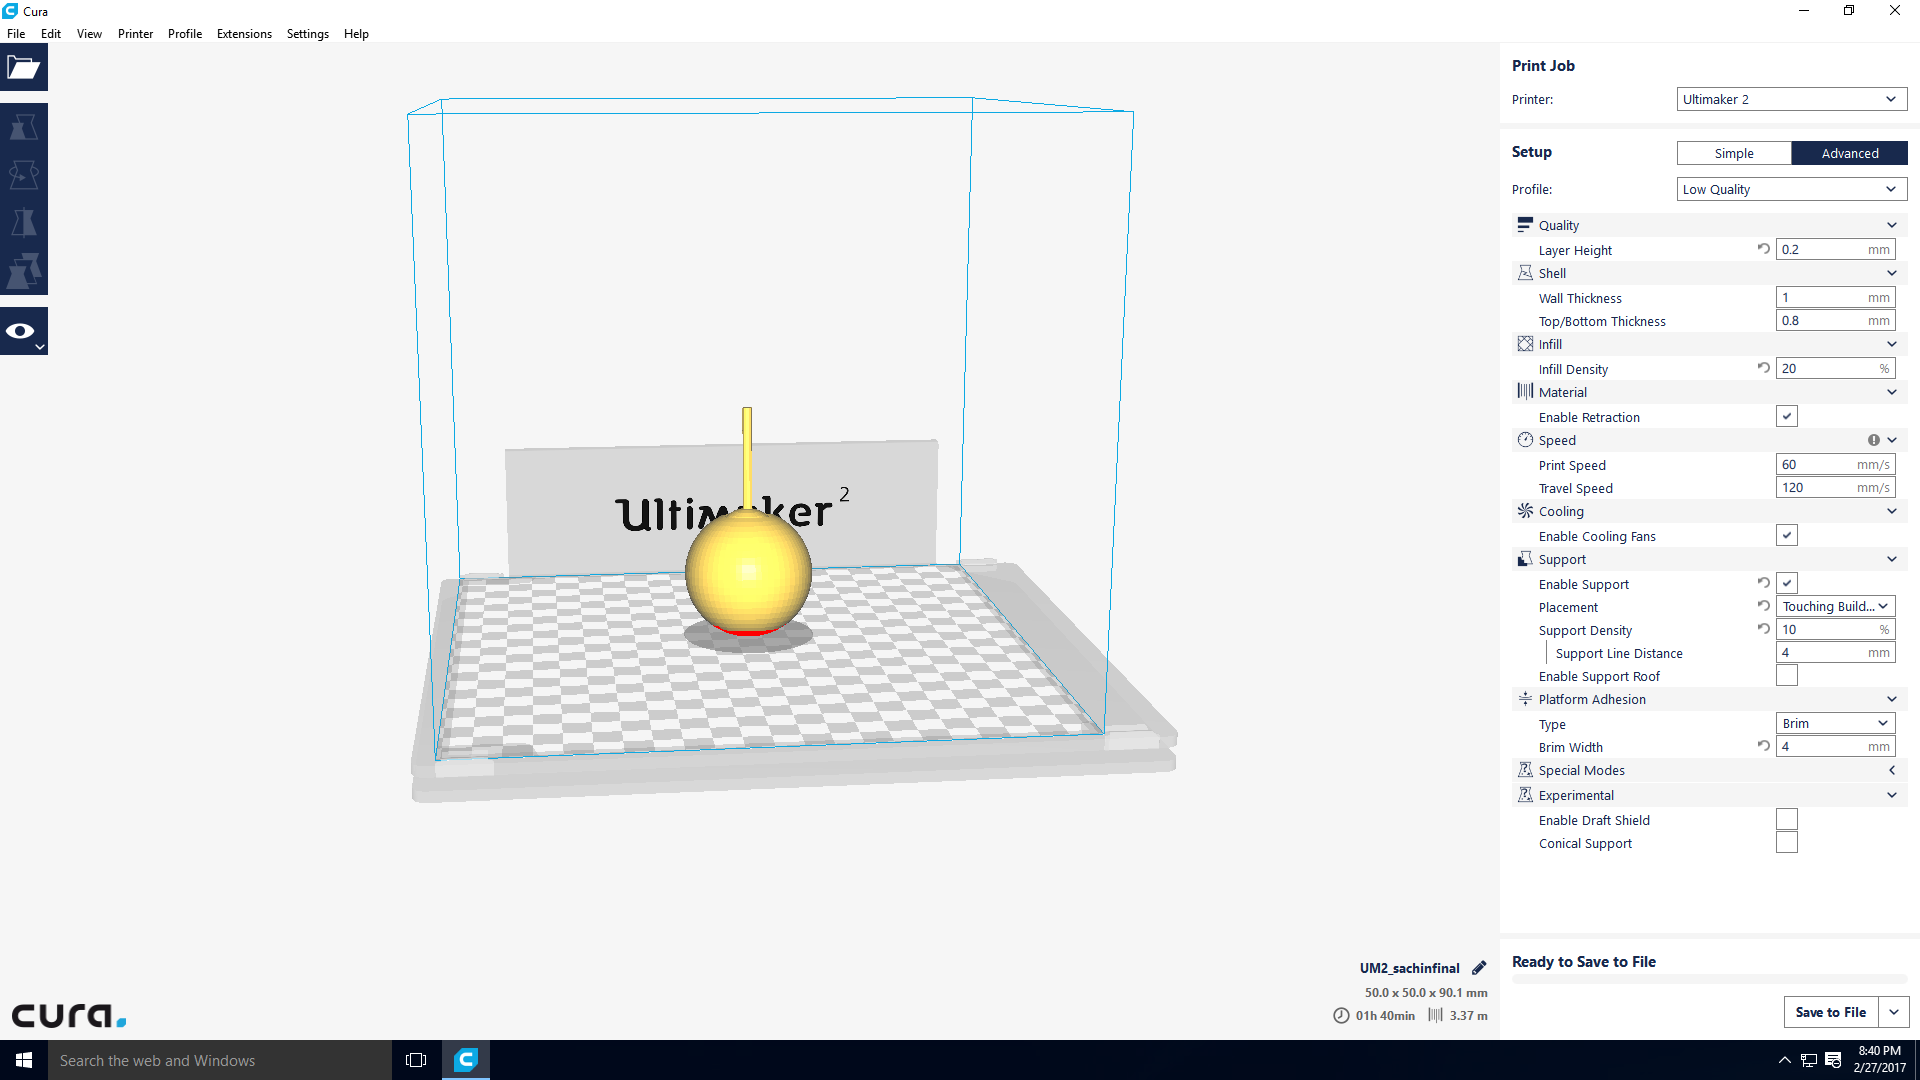This screenshot has height=1080, width=1920.
Task: Reset Layer Height to default value
Action: point(1764,249)
